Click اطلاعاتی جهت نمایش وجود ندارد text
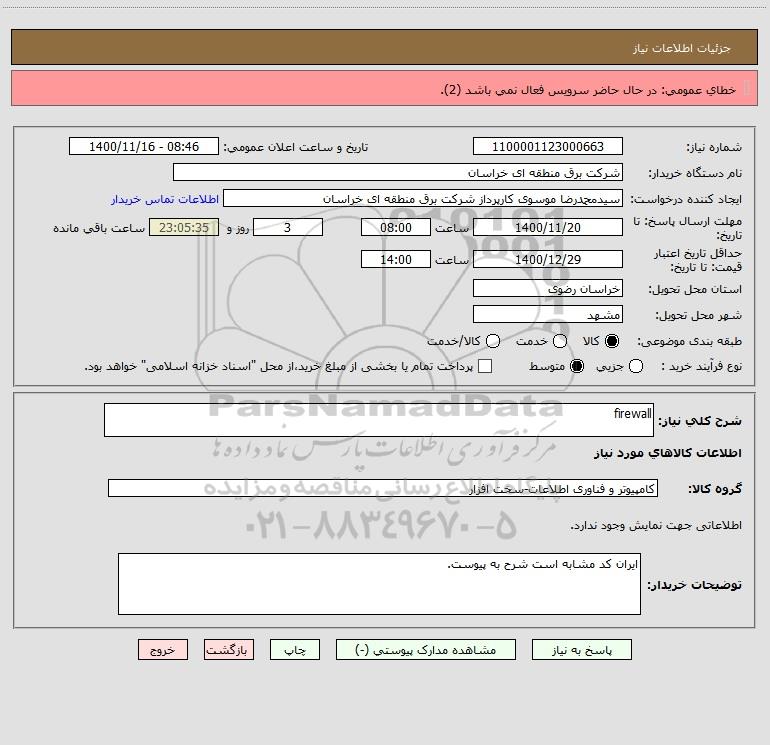This screenshot has width=770, height=745. (656, 525)
